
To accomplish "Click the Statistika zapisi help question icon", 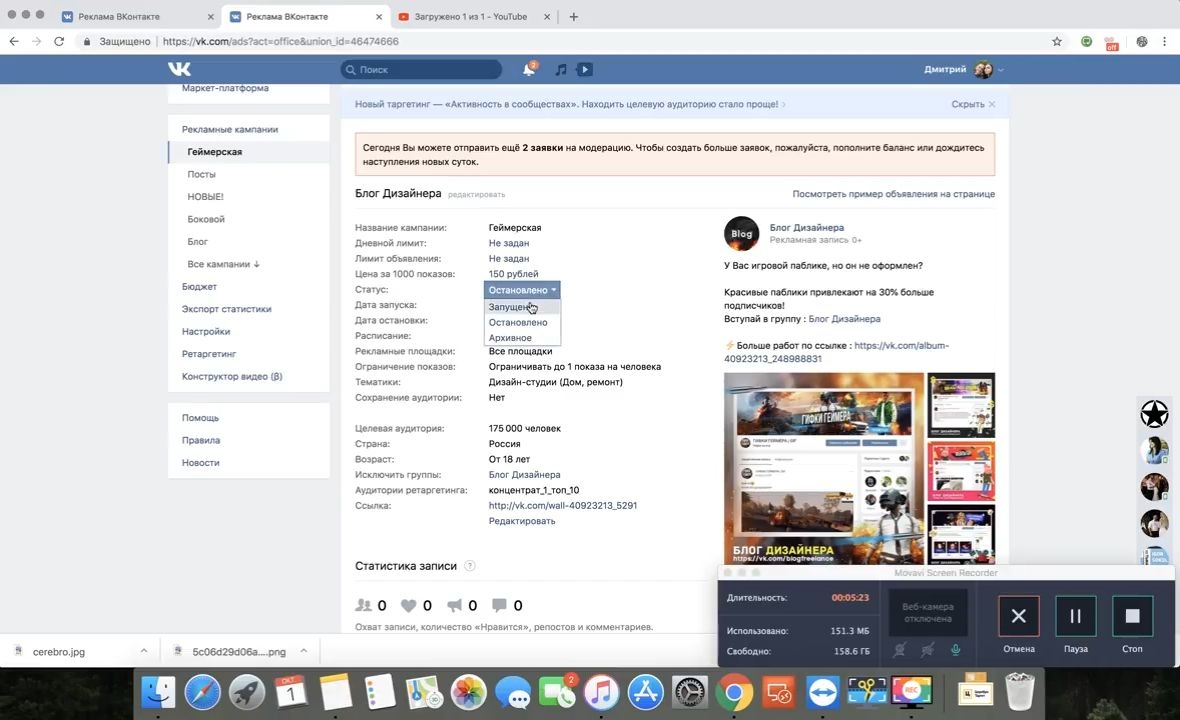I will pos(470,566).
